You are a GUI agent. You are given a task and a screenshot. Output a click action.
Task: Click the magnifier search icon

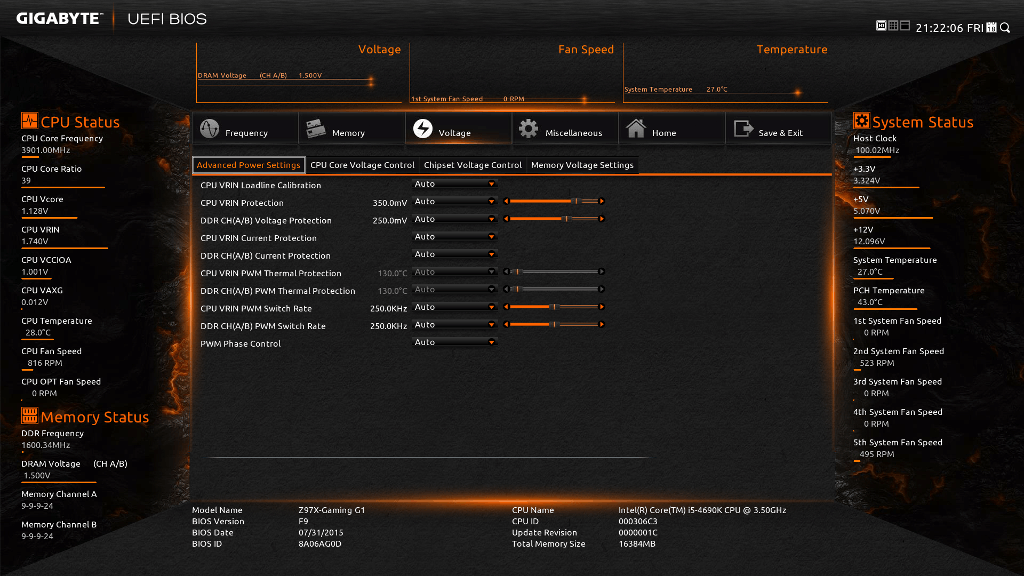point(1005,27)
